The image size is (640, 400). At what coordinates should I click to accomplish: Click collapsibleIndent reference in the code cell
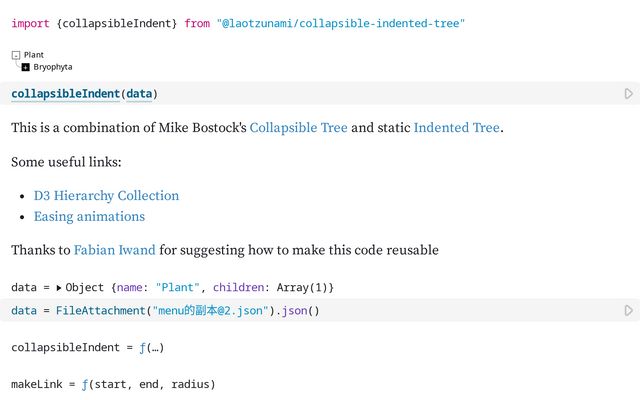pos(65,94)
